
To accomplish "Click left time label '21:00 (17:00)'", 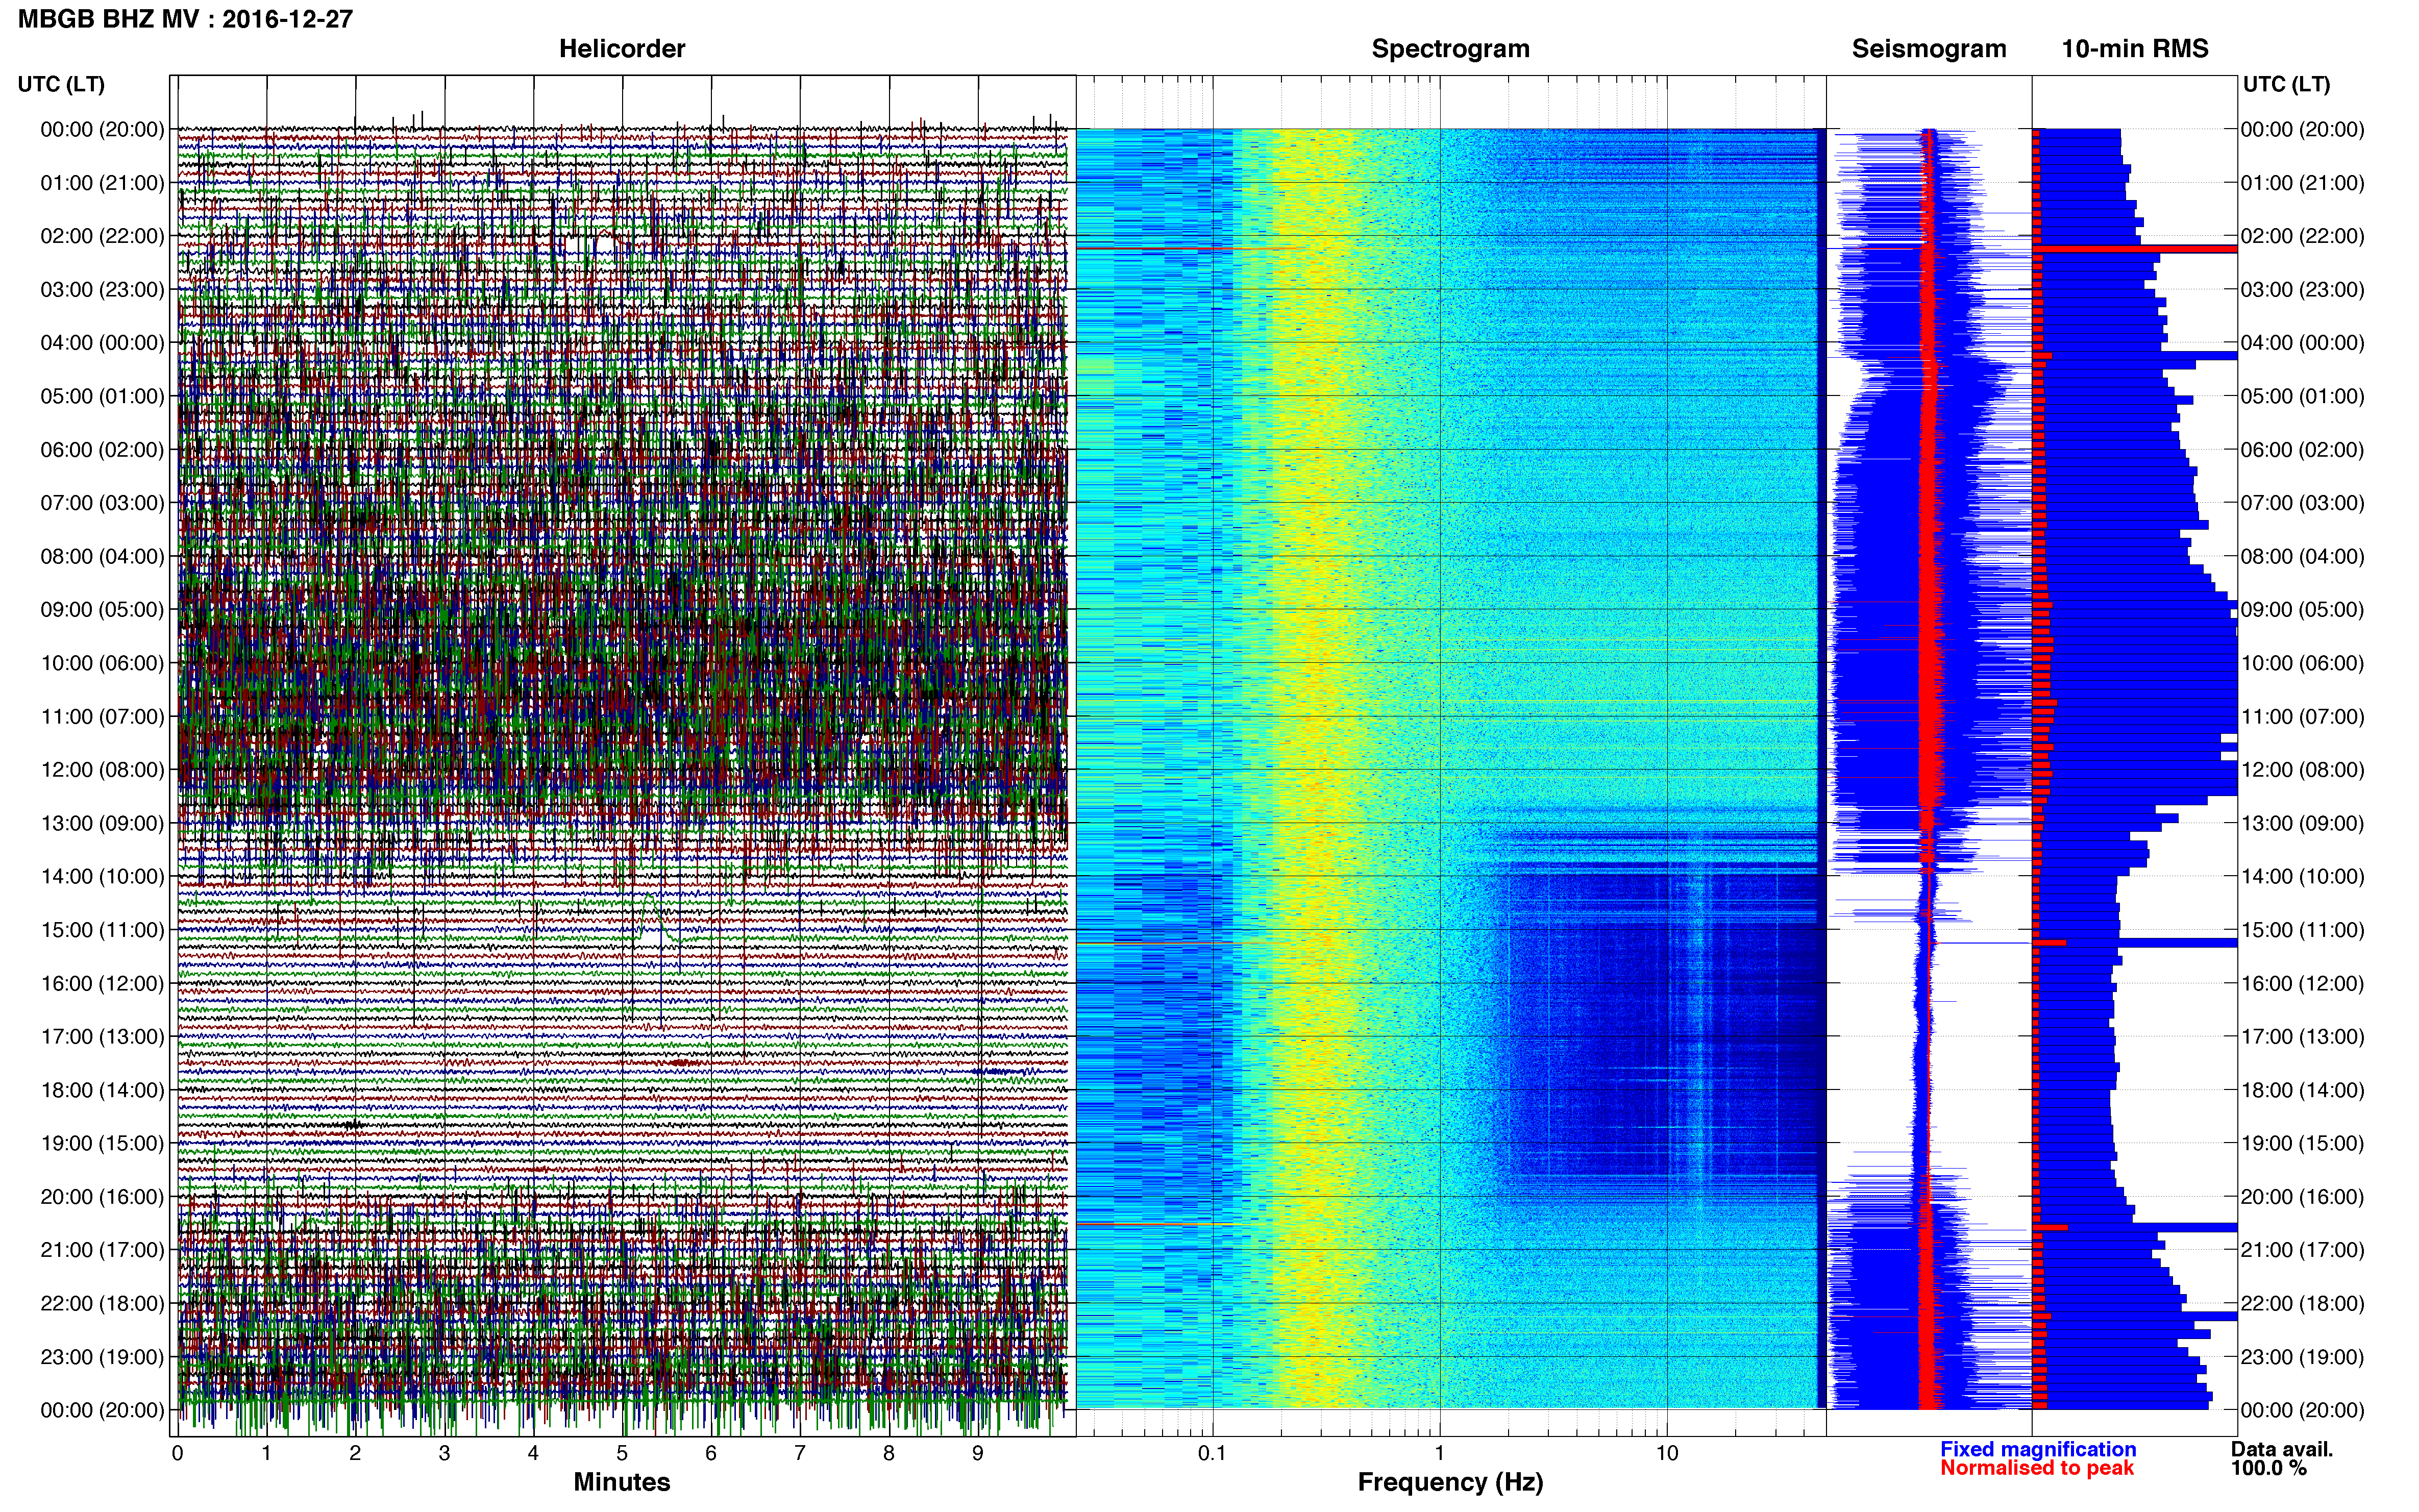I will [102, 1250].
